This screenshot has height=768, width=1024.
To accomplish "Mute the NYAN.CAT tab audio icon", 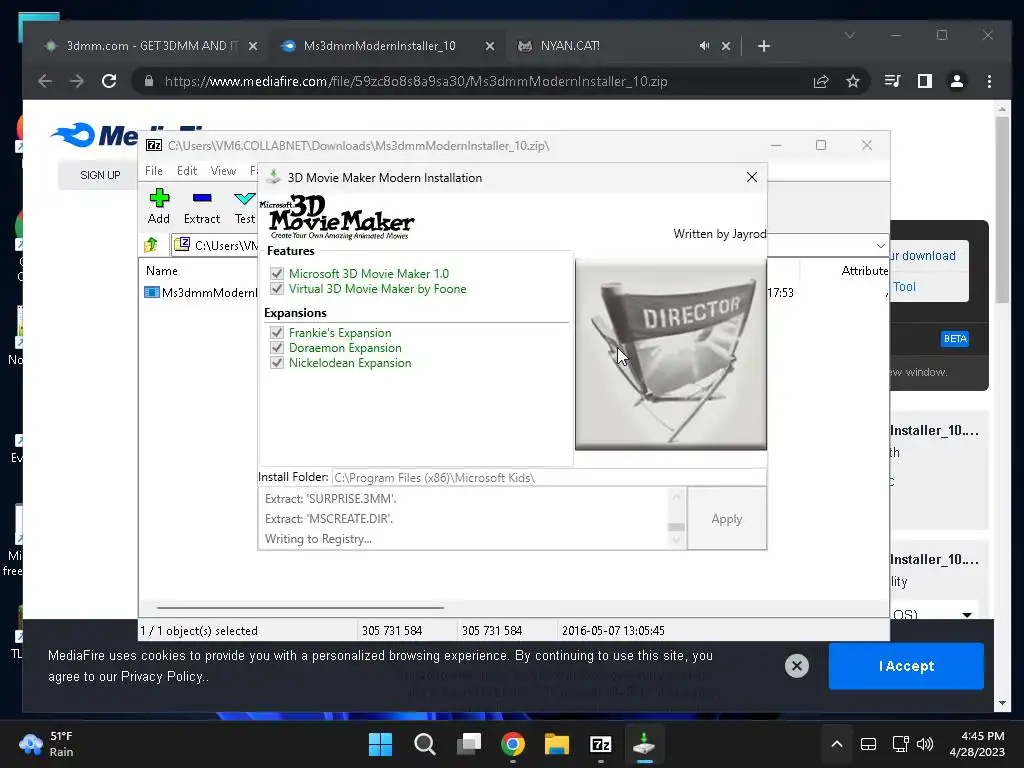I will coord(704,46).
